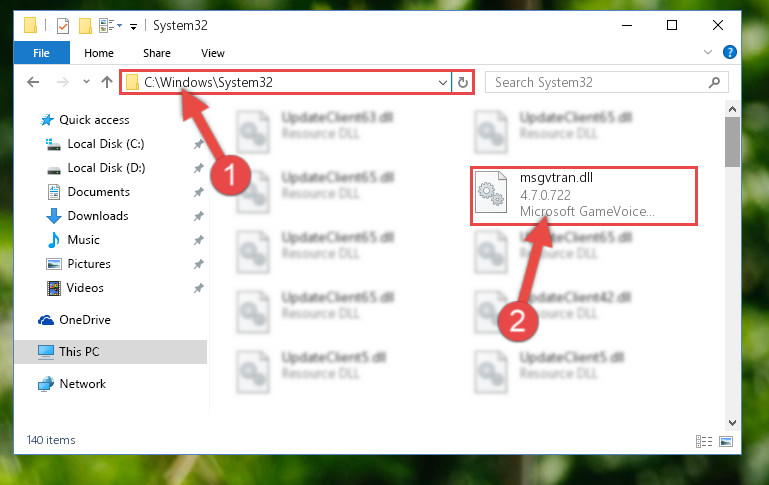The height and width of the screenshot is (485, 769).
Task: Open the Help question mark icon
Action: tap(729, 52)
